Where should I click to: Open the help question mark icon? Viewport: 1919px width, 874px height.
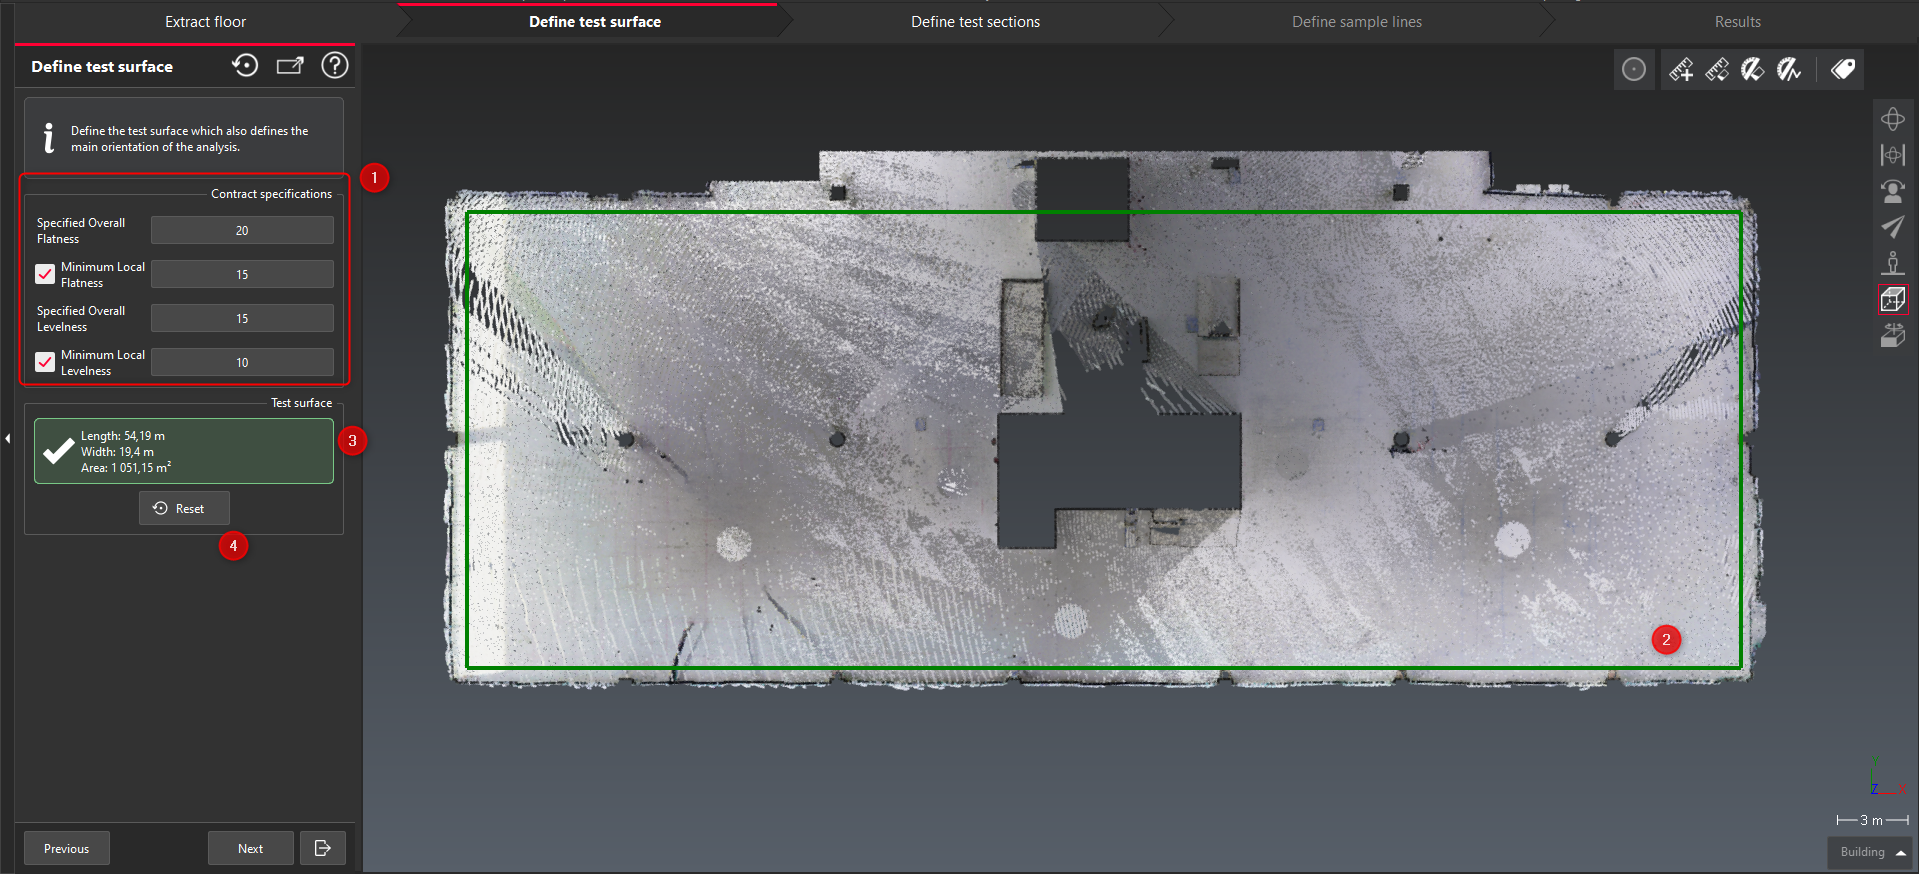(335, 66)
